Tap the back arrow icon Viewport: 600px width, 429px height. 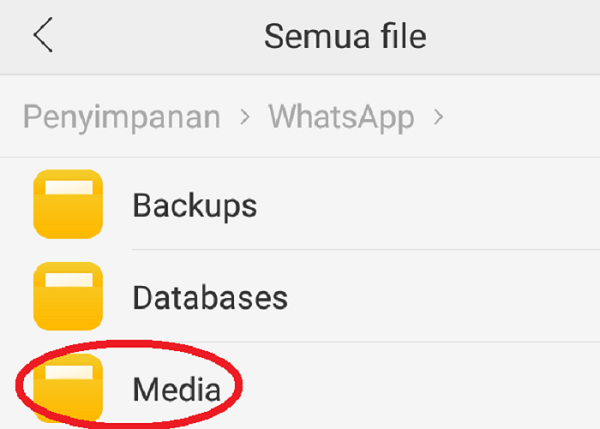coord(42,36)
